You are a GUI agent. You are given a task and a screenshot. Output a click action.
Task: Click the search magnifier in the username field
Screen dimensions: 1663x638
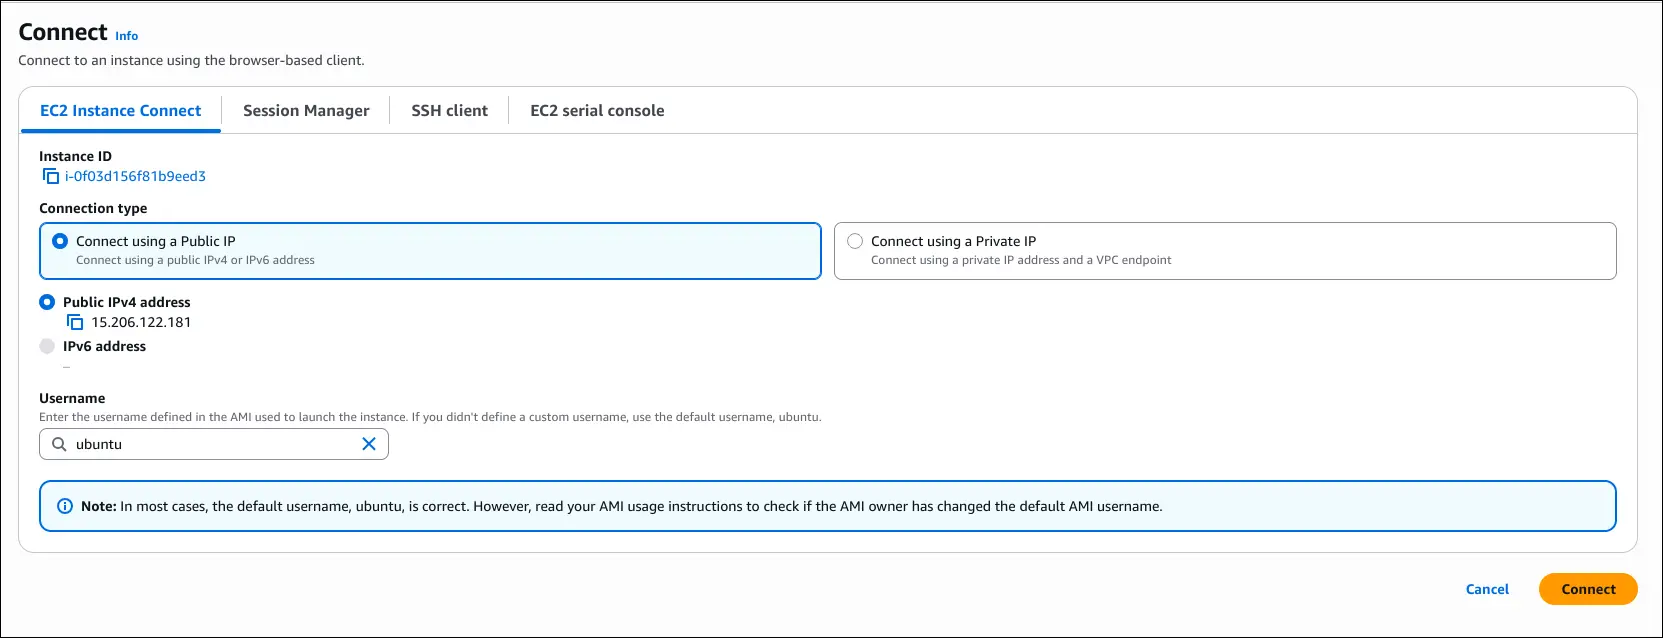pos(60,444)
